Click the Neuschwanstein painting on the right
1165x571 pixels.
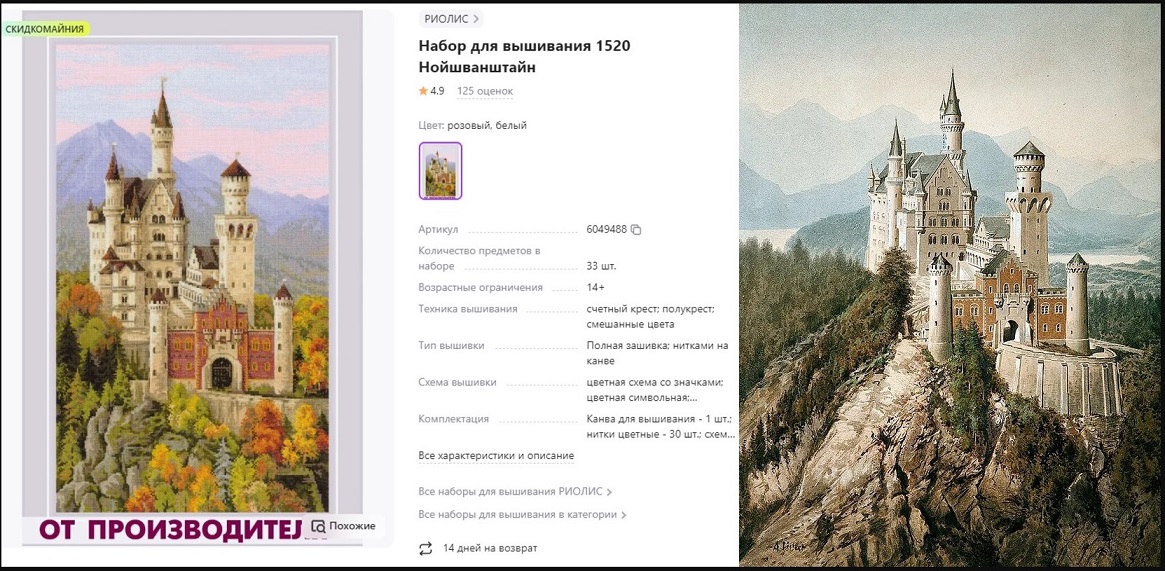(950, 285)
